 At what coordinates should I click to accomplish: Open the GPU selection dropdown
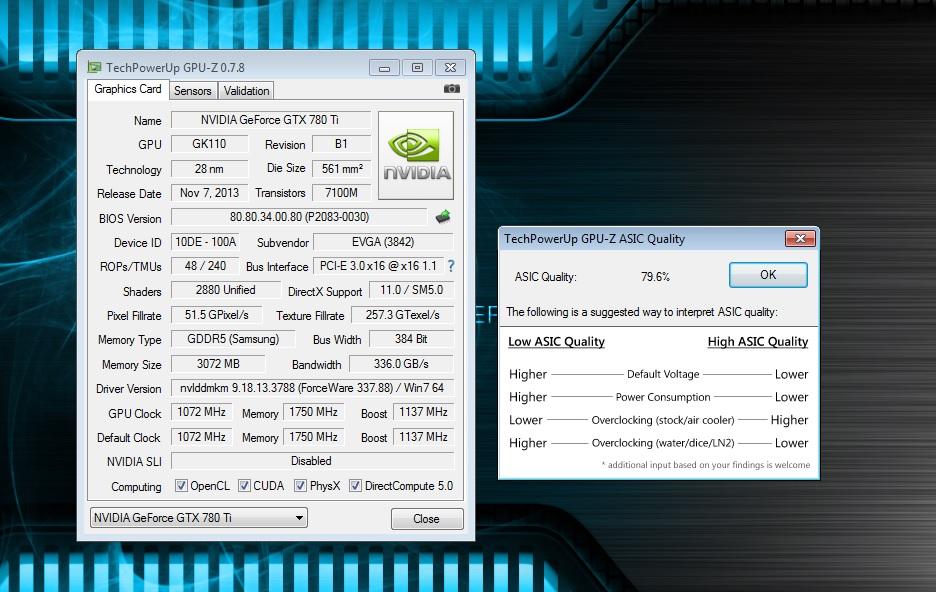pos(199,517)
